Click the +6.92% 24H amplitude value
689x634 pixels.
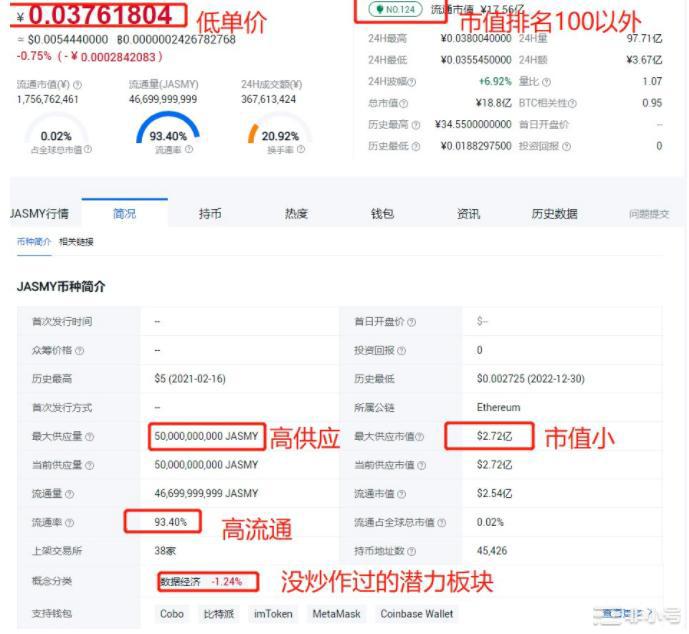(x=495, y=82)
